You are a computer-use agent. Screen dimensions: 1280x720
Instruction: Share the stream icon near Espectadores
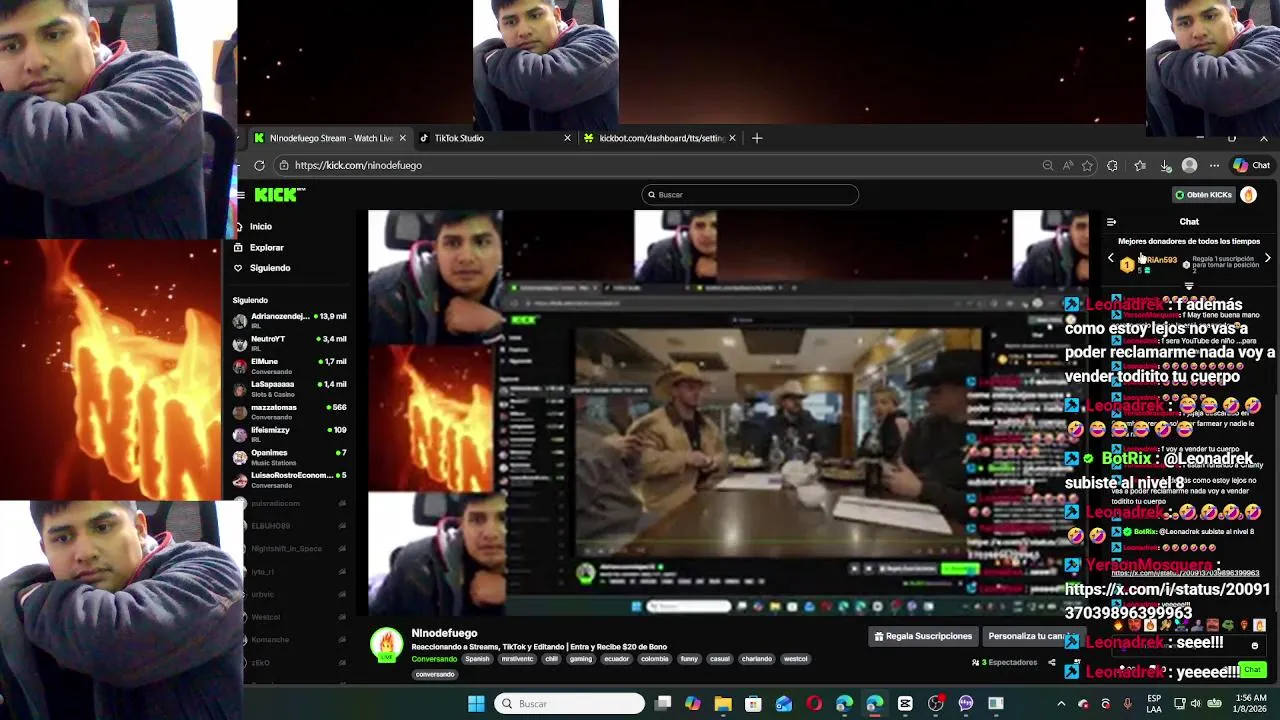click(x=1051, y=662)
